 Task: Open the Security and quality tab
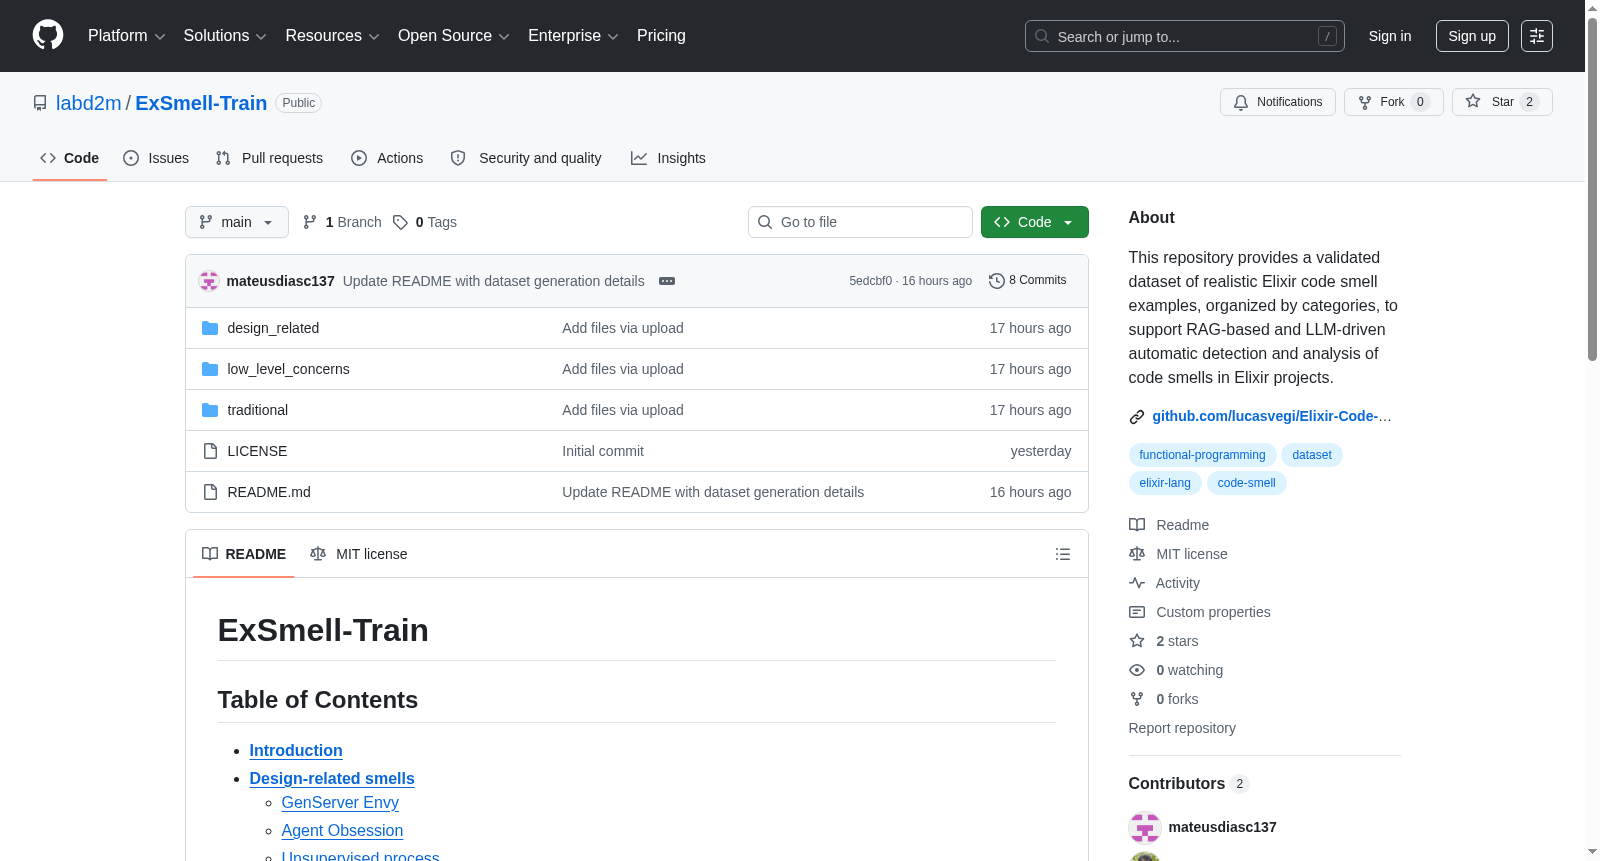[x=526, y=158]
